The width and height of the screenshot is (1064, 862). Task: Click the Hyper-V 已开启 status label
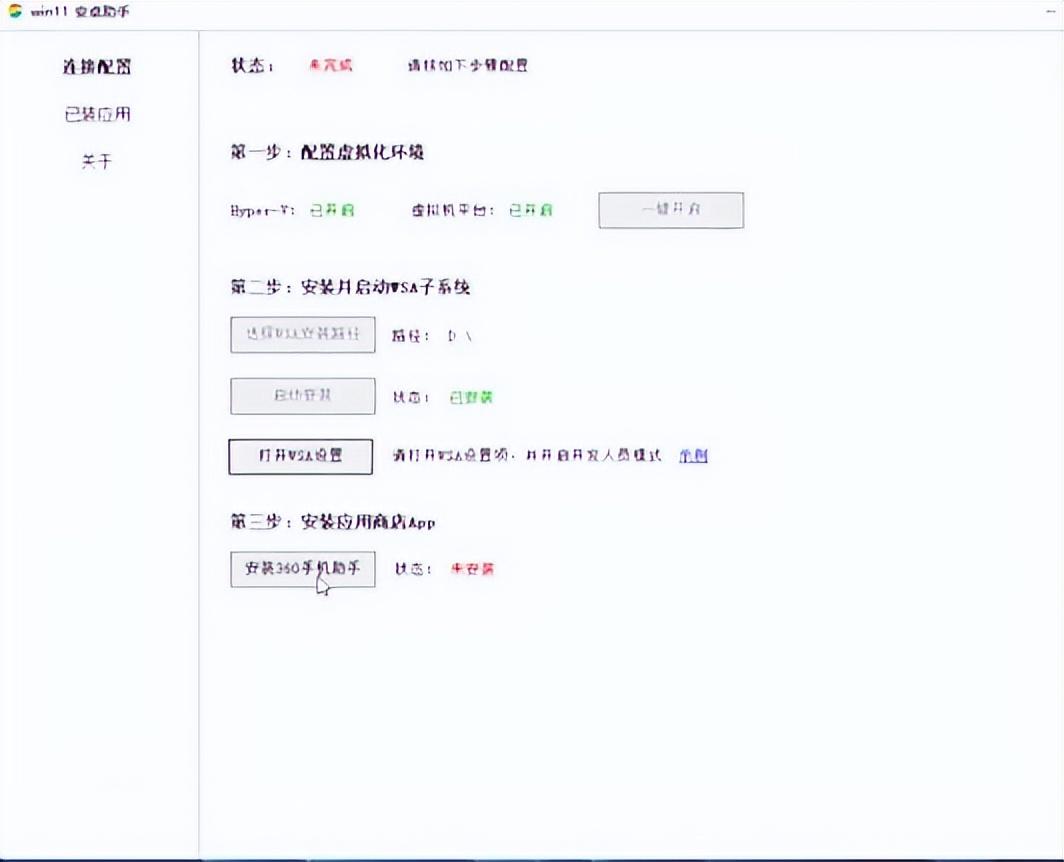click(x=333, y=211)
